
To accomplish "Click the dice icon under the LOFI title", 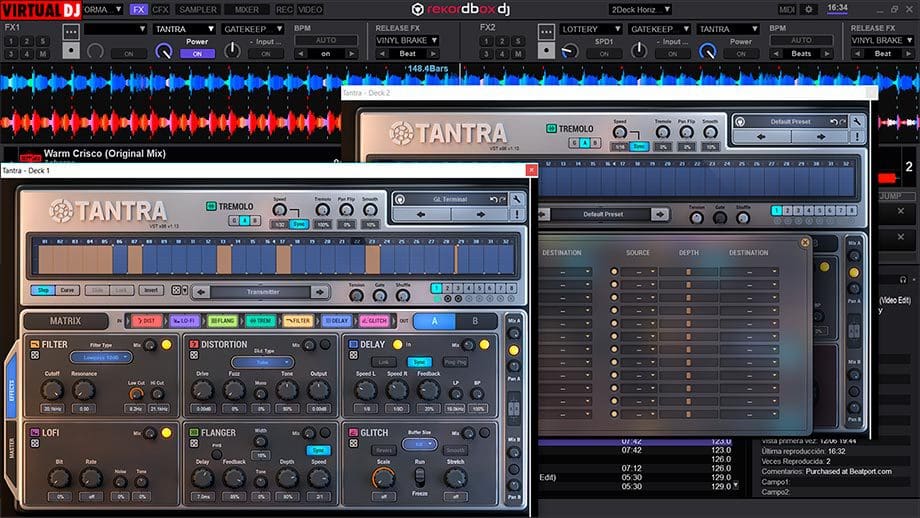I will pyautogui.click(x=35, y=443).
